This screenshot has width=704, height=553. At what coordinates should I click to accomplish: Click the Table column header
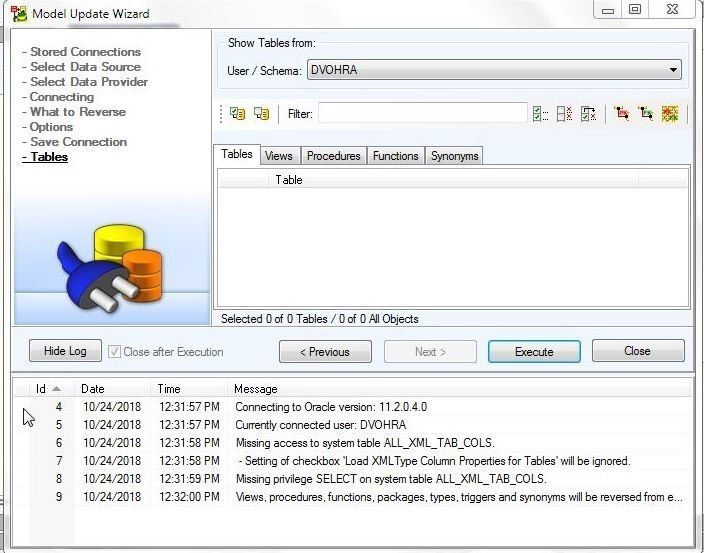pyautogui.click(x=453, y=180)
